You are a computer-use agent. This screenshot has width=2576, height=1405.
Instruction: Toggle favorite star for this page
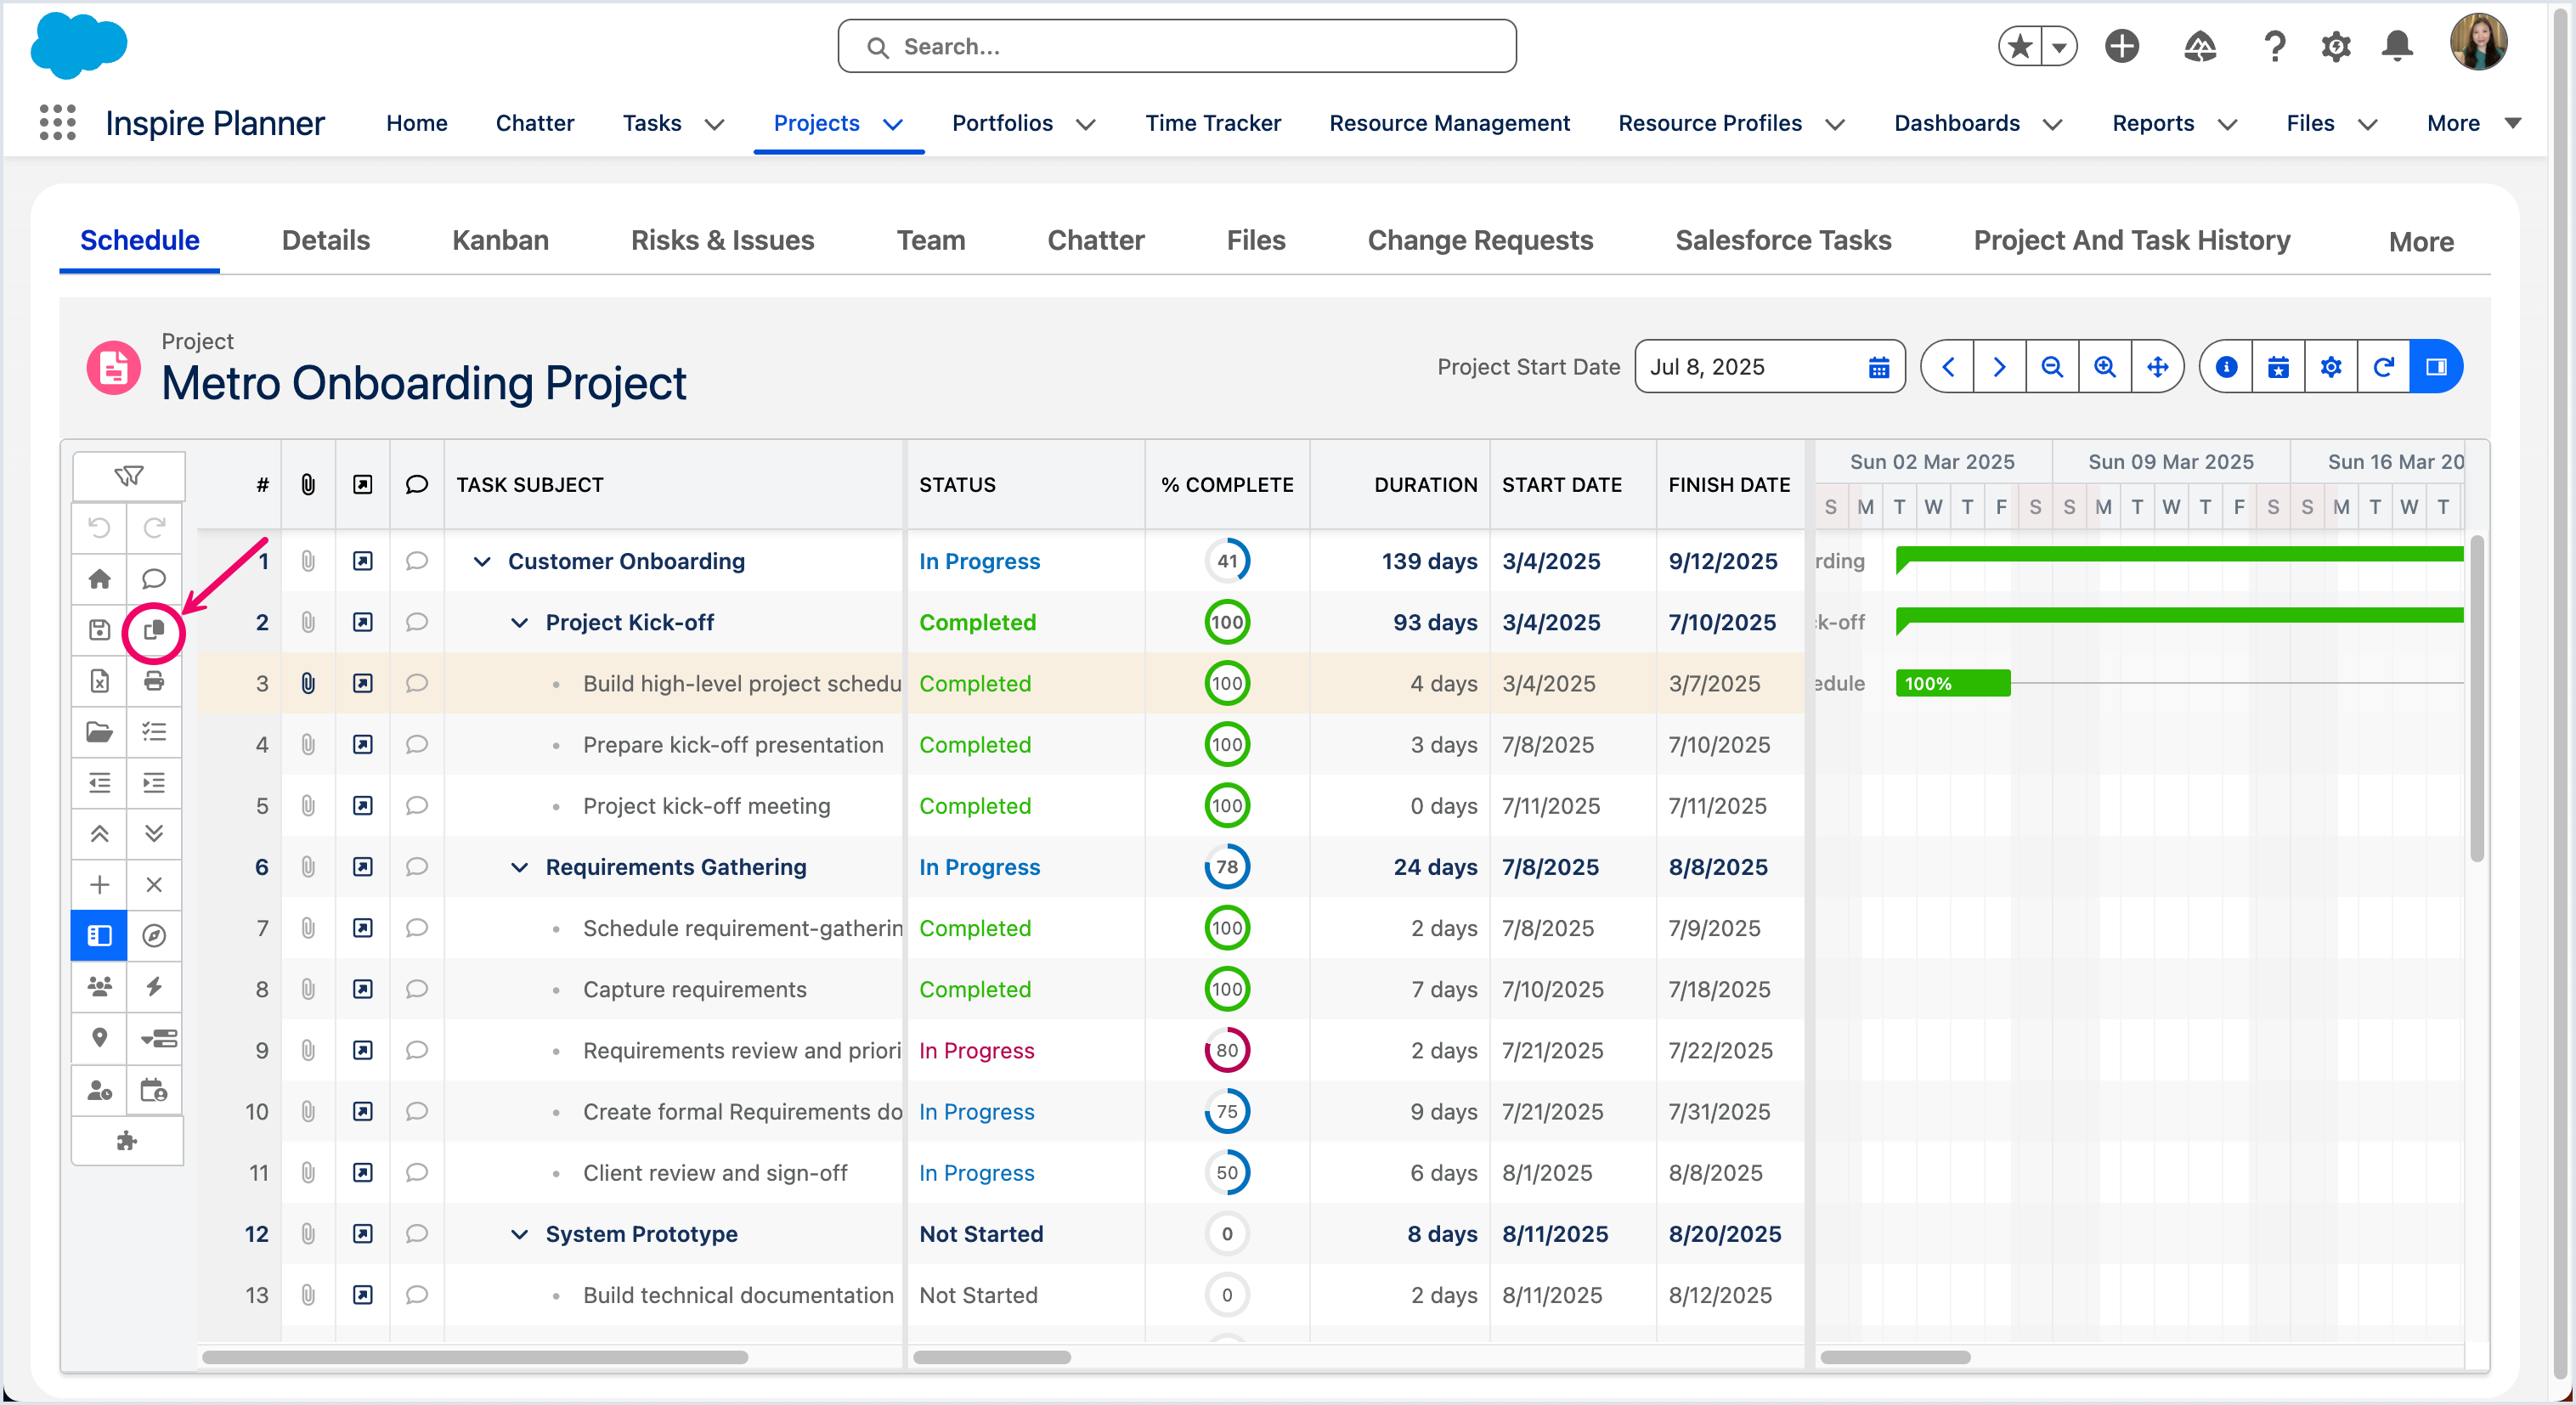tap(2020, 46)
